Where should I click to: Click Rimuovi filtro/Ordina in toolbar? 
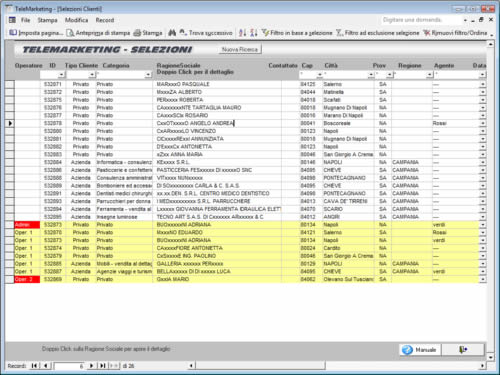point(455,33)
